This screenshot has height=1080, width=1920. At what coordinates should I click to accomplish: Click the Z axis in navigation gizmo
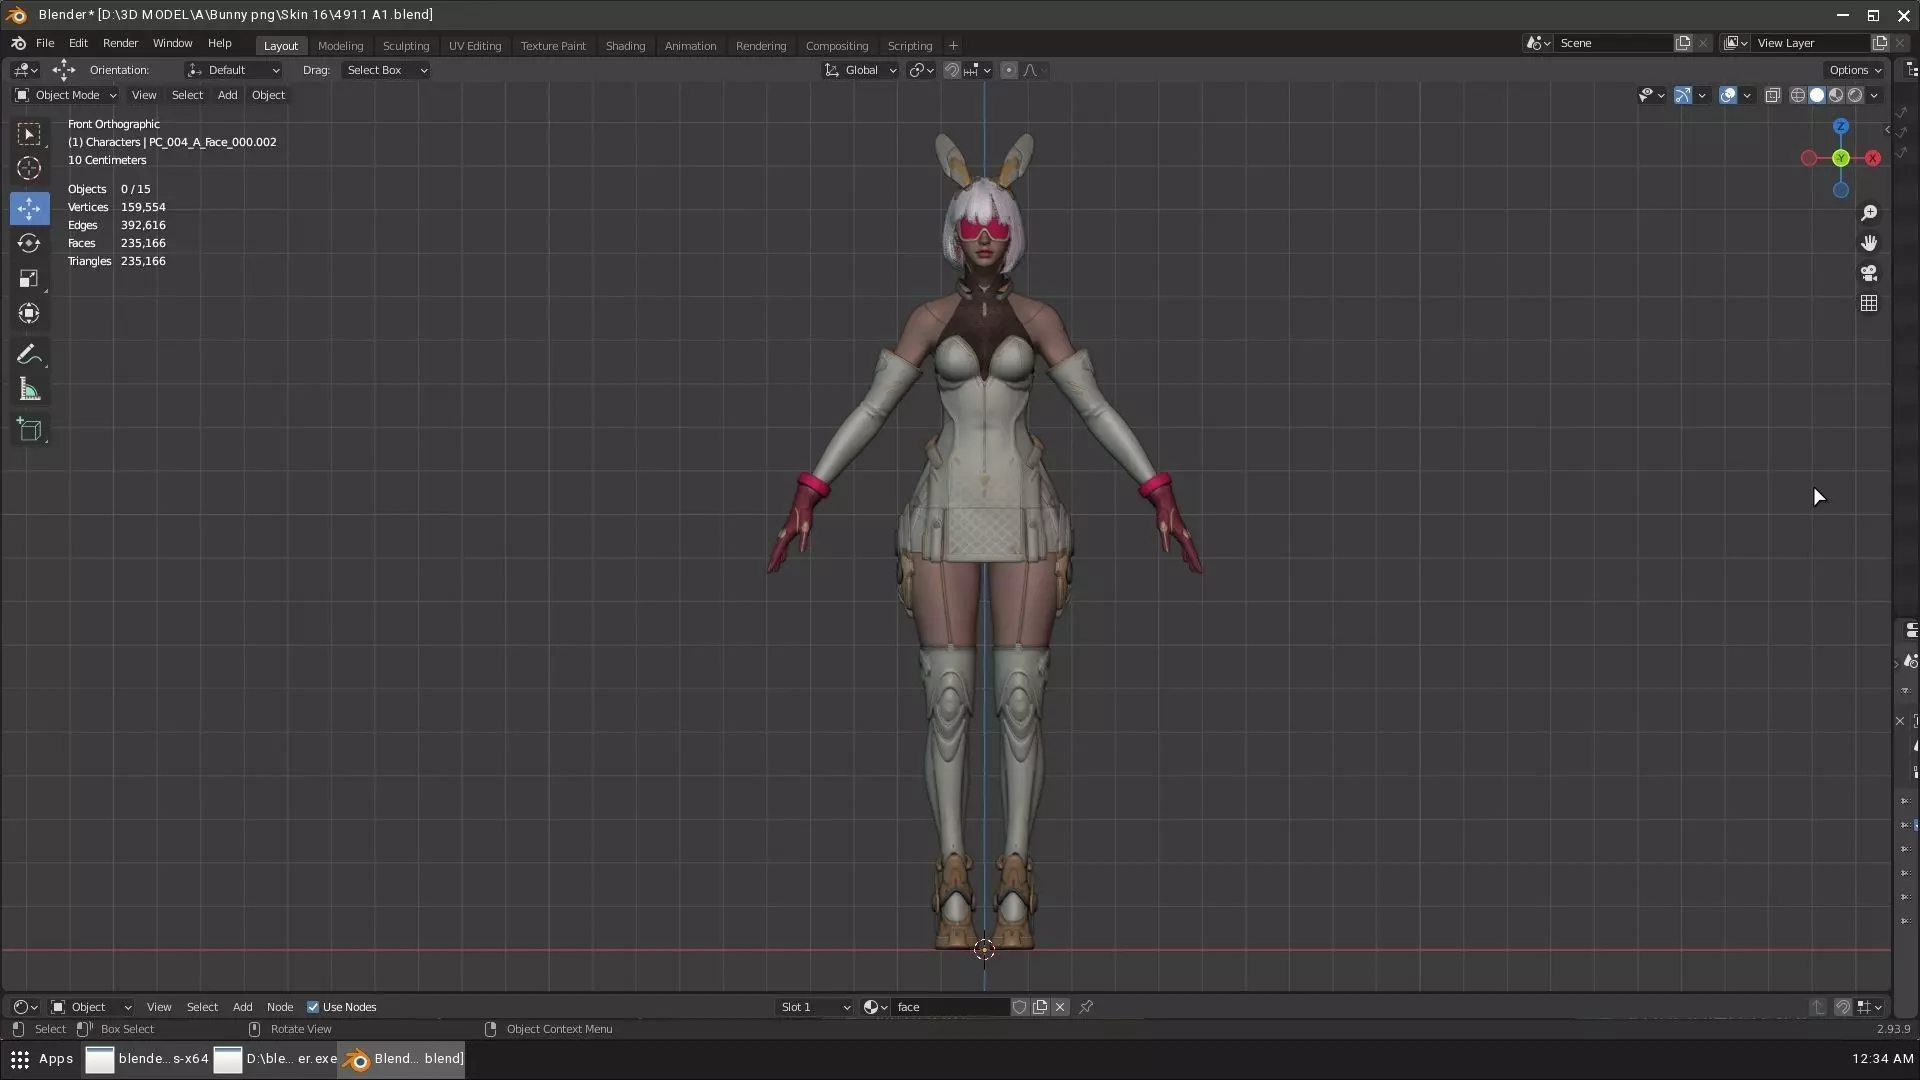coord(1841,127)
